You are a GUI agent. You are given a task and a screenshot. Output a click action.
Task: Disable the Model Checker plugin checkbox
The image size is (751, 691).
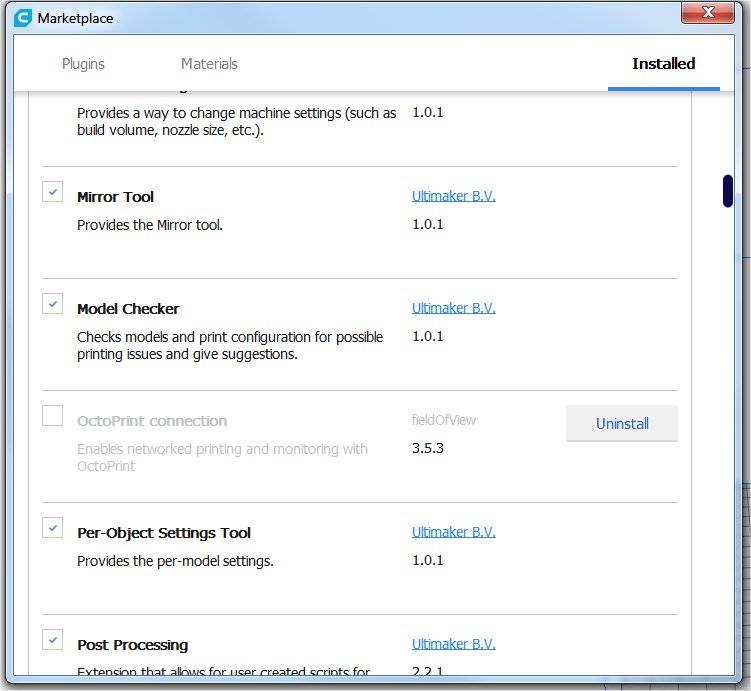(x=53, y=304)
